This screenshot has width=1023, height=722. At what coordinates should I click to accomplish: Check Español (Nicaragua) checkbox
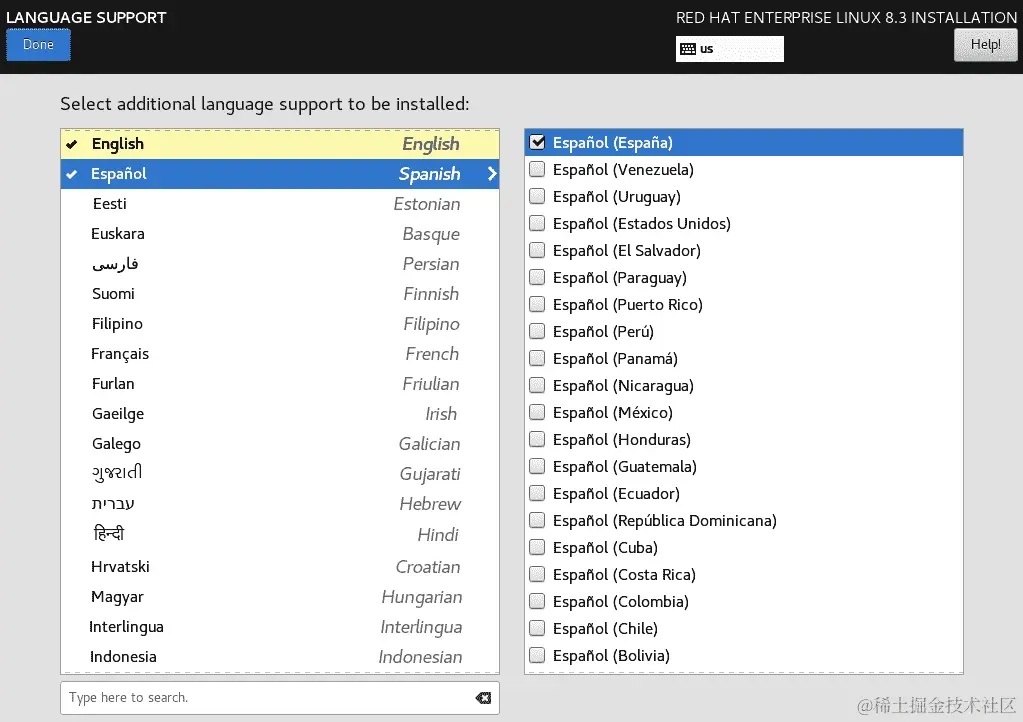pos(537,385)
